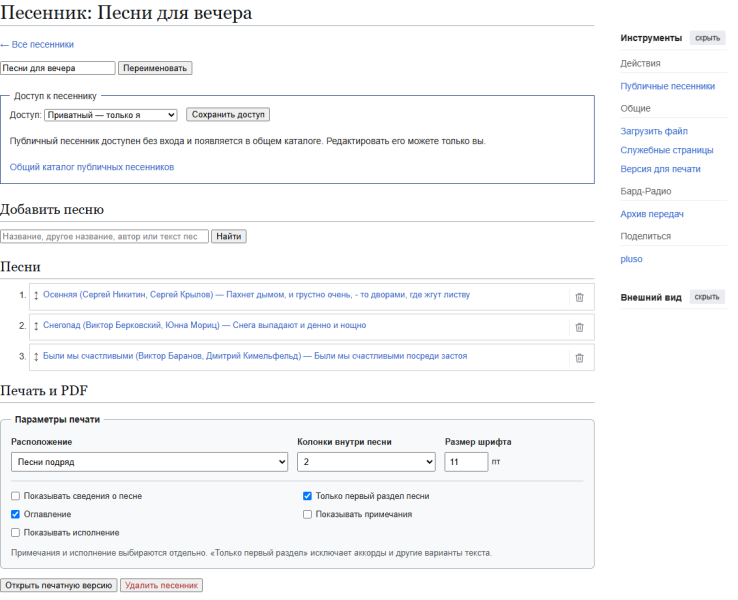Grab reorder handle of Были мы счастливыми

36,356
